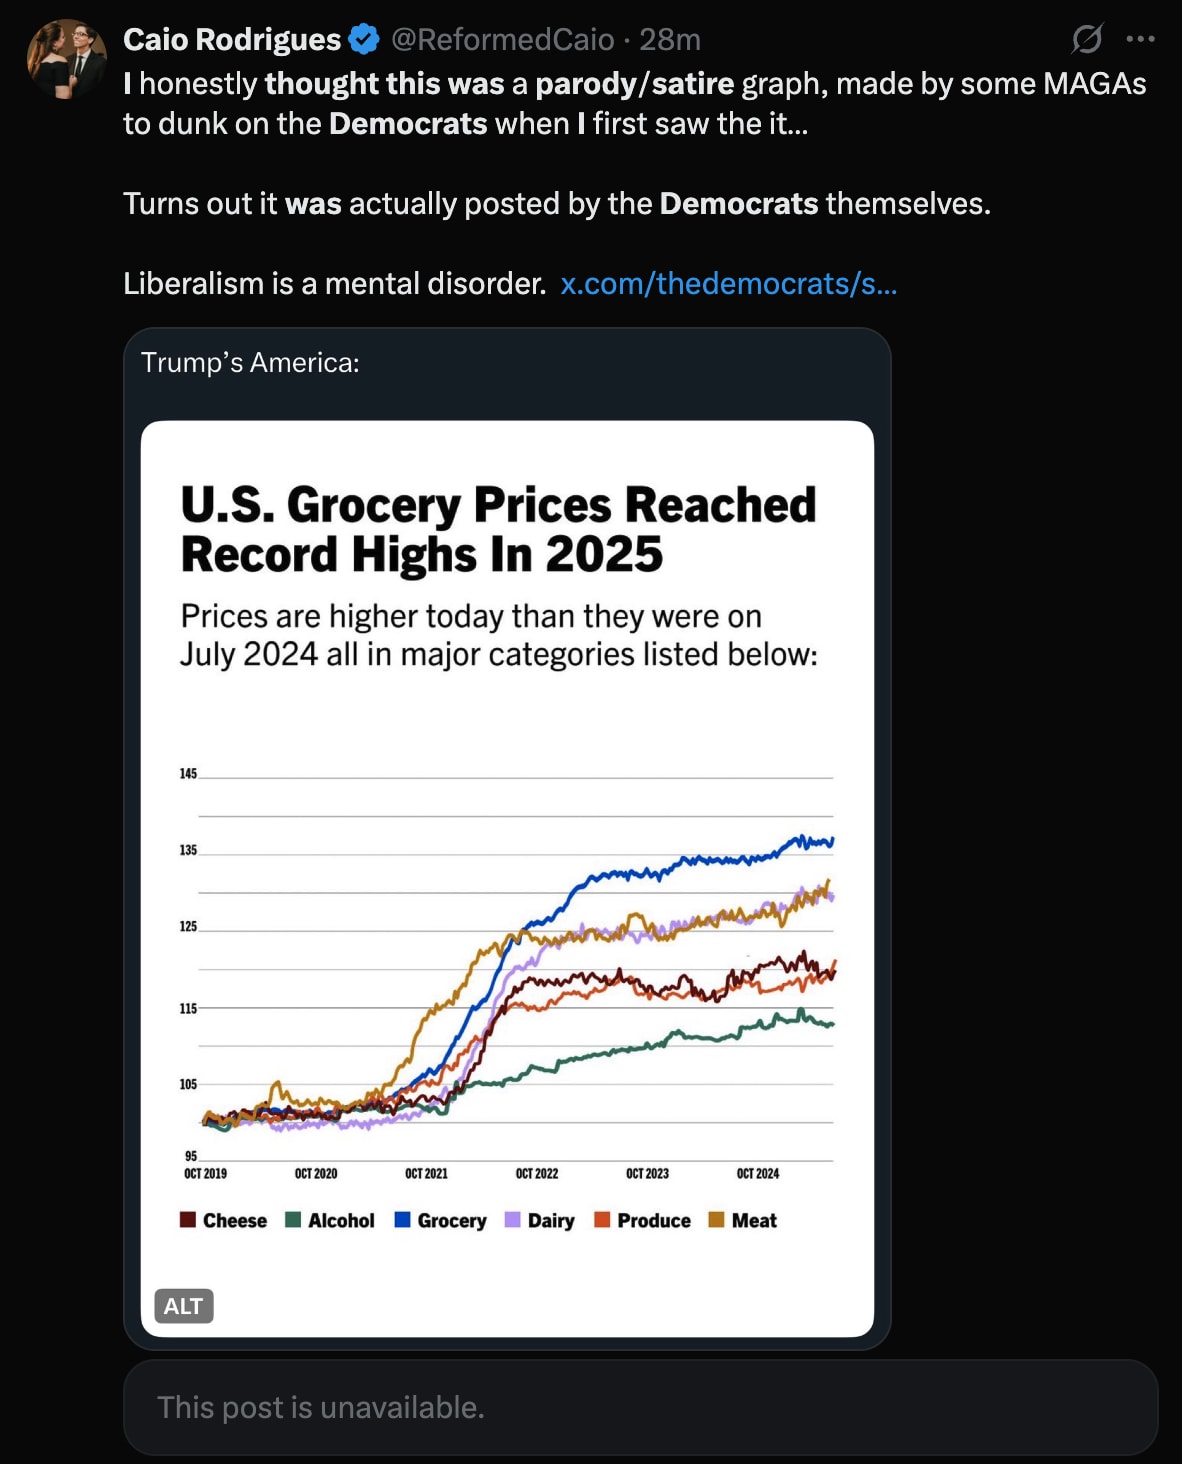This screenshot has width=1182, height=1464.
Task: Click the OCT 2024 axis label
Action: click(x=758, y=1173)
